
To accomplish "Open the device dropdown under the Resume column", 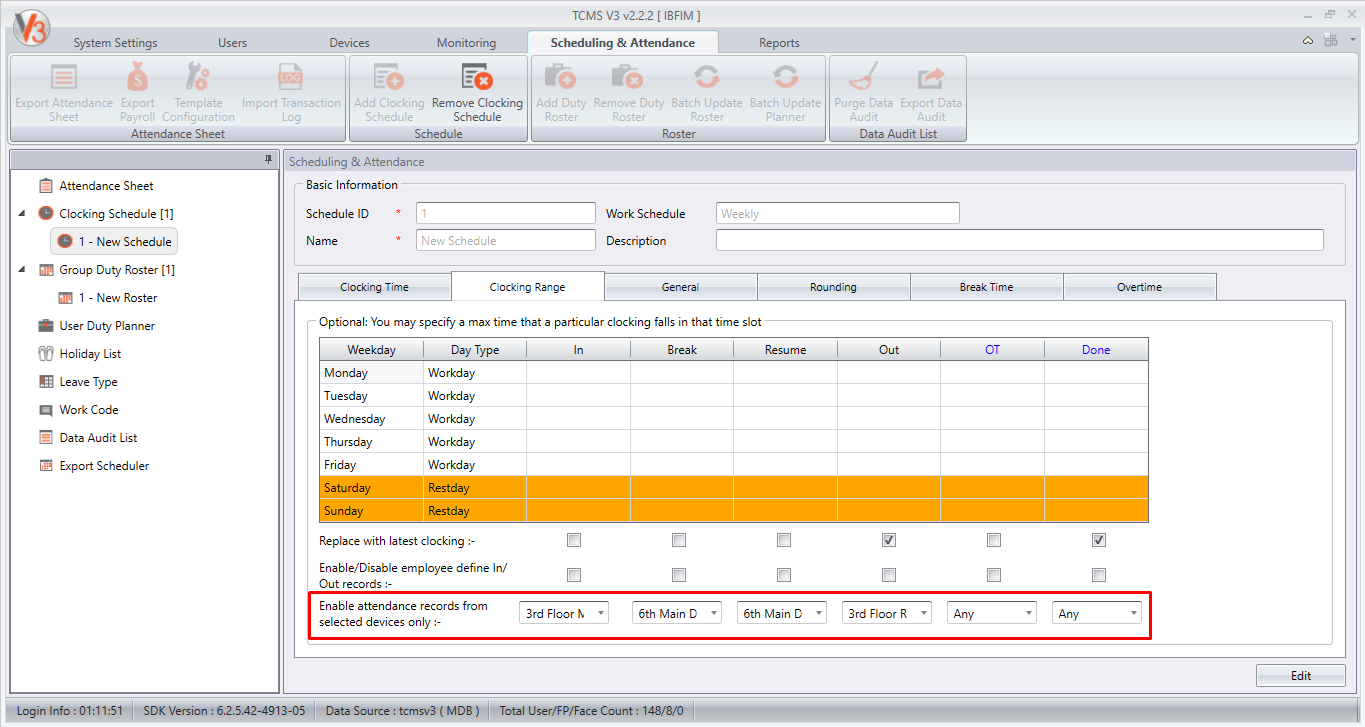I will 782,613.
